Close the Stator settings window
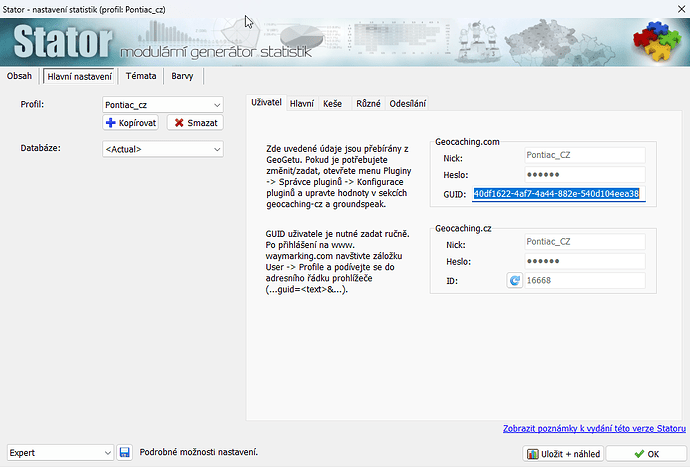 [x=681, y=9]
